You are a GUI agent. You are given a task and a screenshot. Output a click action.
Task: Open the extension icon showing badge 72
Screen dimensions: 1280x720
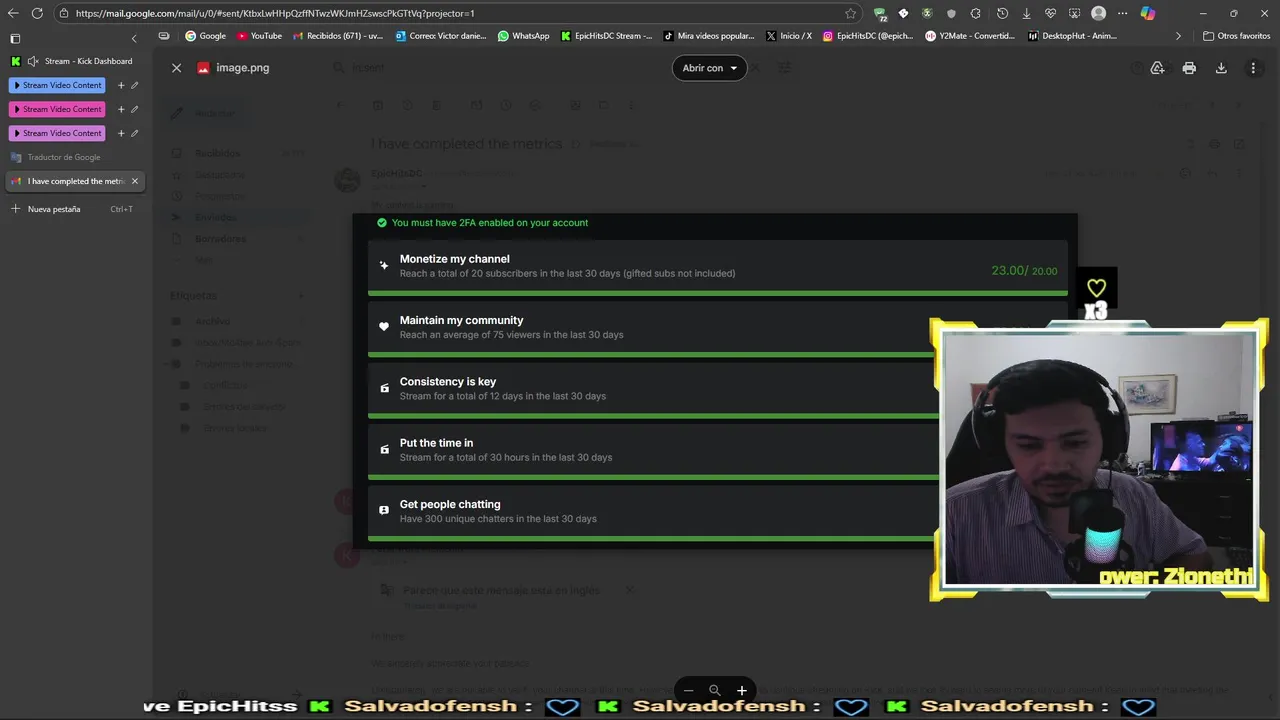click(879, 13)
